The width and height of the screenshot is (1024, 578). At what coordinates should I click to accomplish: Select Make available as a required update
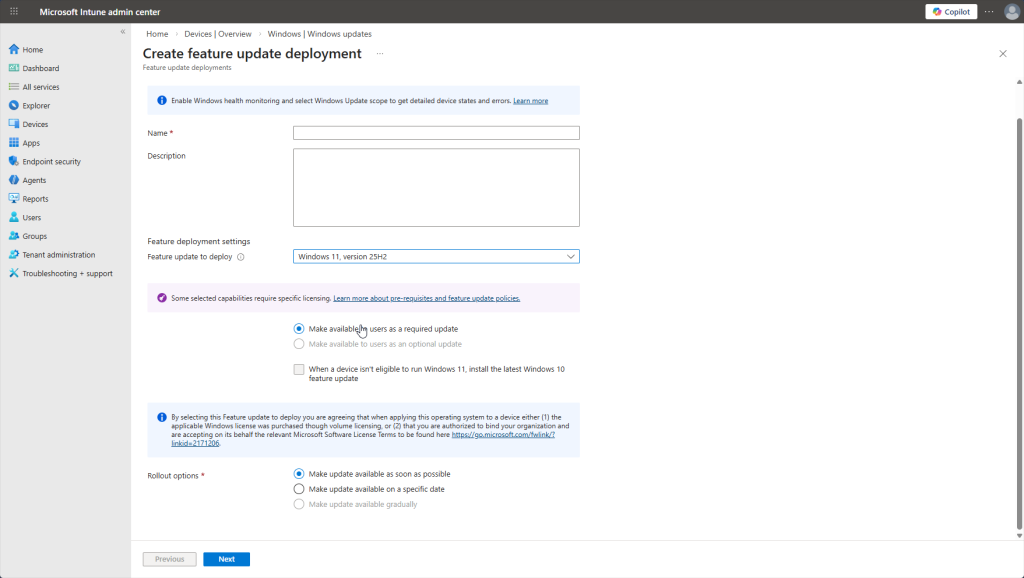(299, 329)
